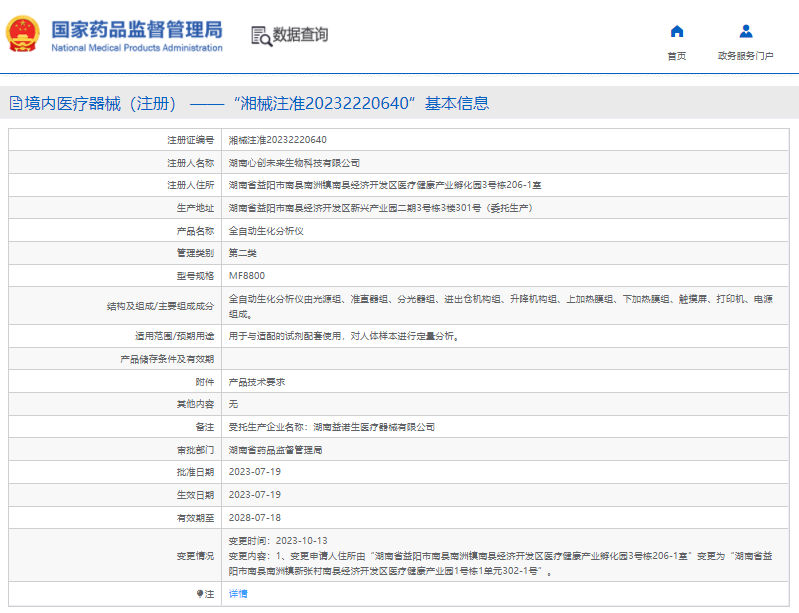Click the 适用范围/预期用途 label
The height and width of the screenshot is (613, 799).
point(175,336)
